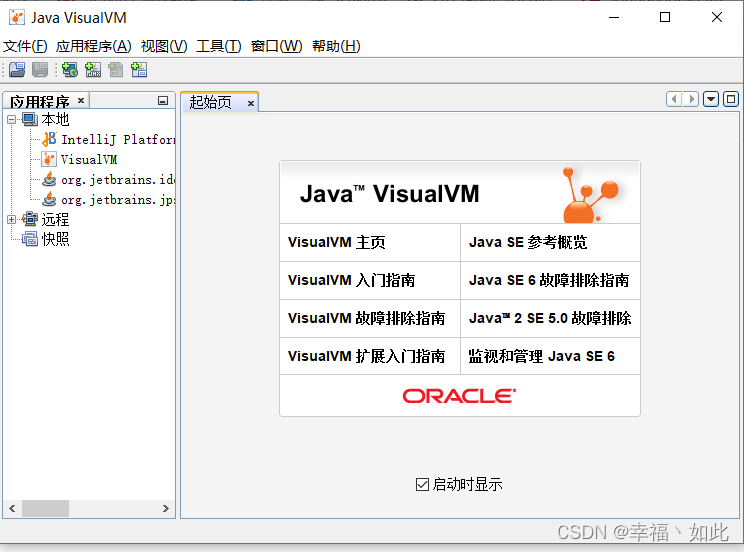744x552 pixels.
Task: Click the 远程 network icon
Action: click(30, 219)
